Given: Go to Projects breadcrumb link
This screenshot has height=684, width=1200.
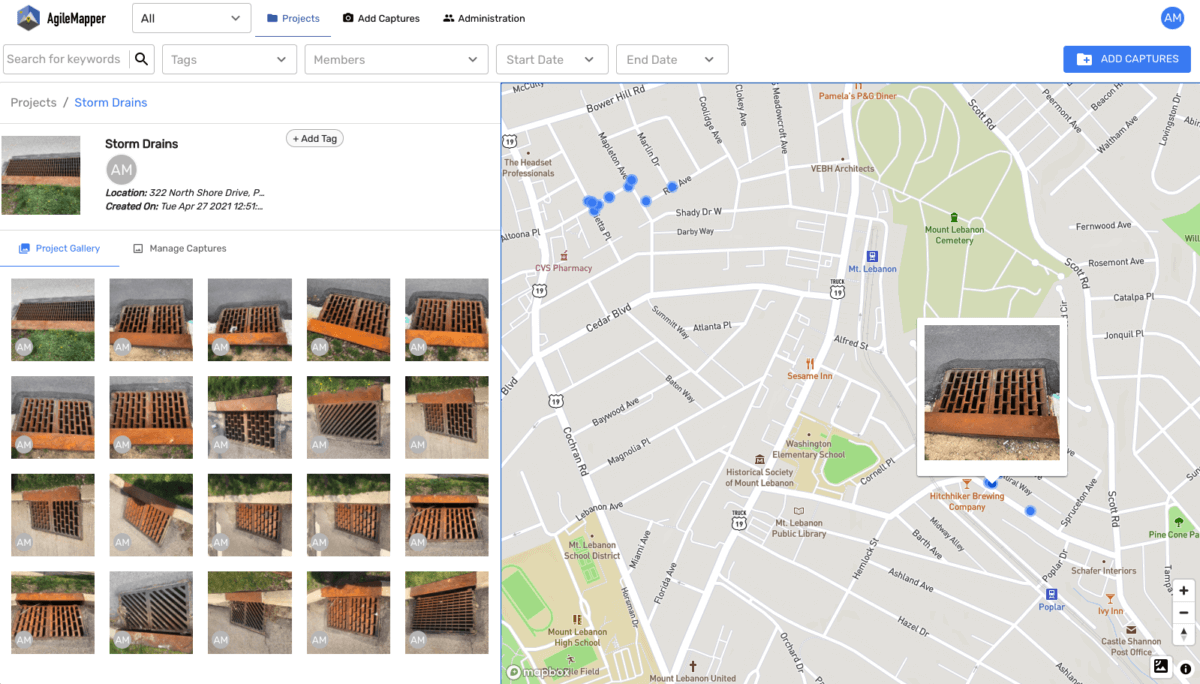Looking at the screenshot, I should pos(33,102).
